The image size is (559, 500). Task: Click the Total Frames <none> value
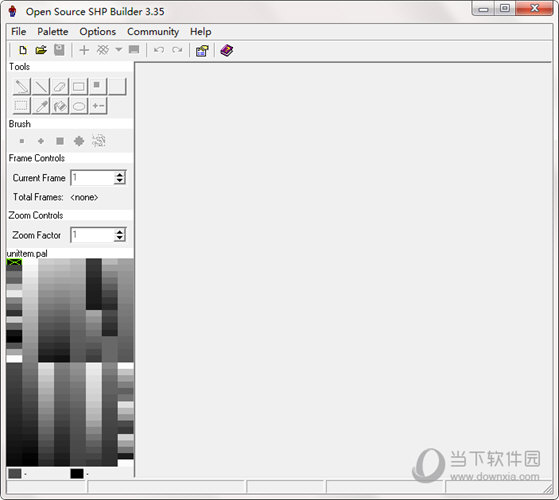(84, 197)
